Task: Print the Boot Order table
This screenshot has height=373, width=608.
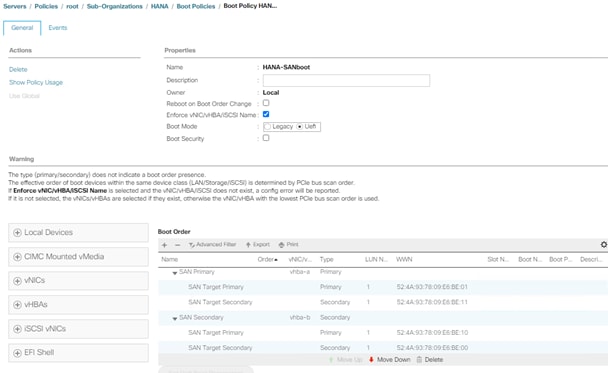Action: pyautogui.click(x=288, y=245)
